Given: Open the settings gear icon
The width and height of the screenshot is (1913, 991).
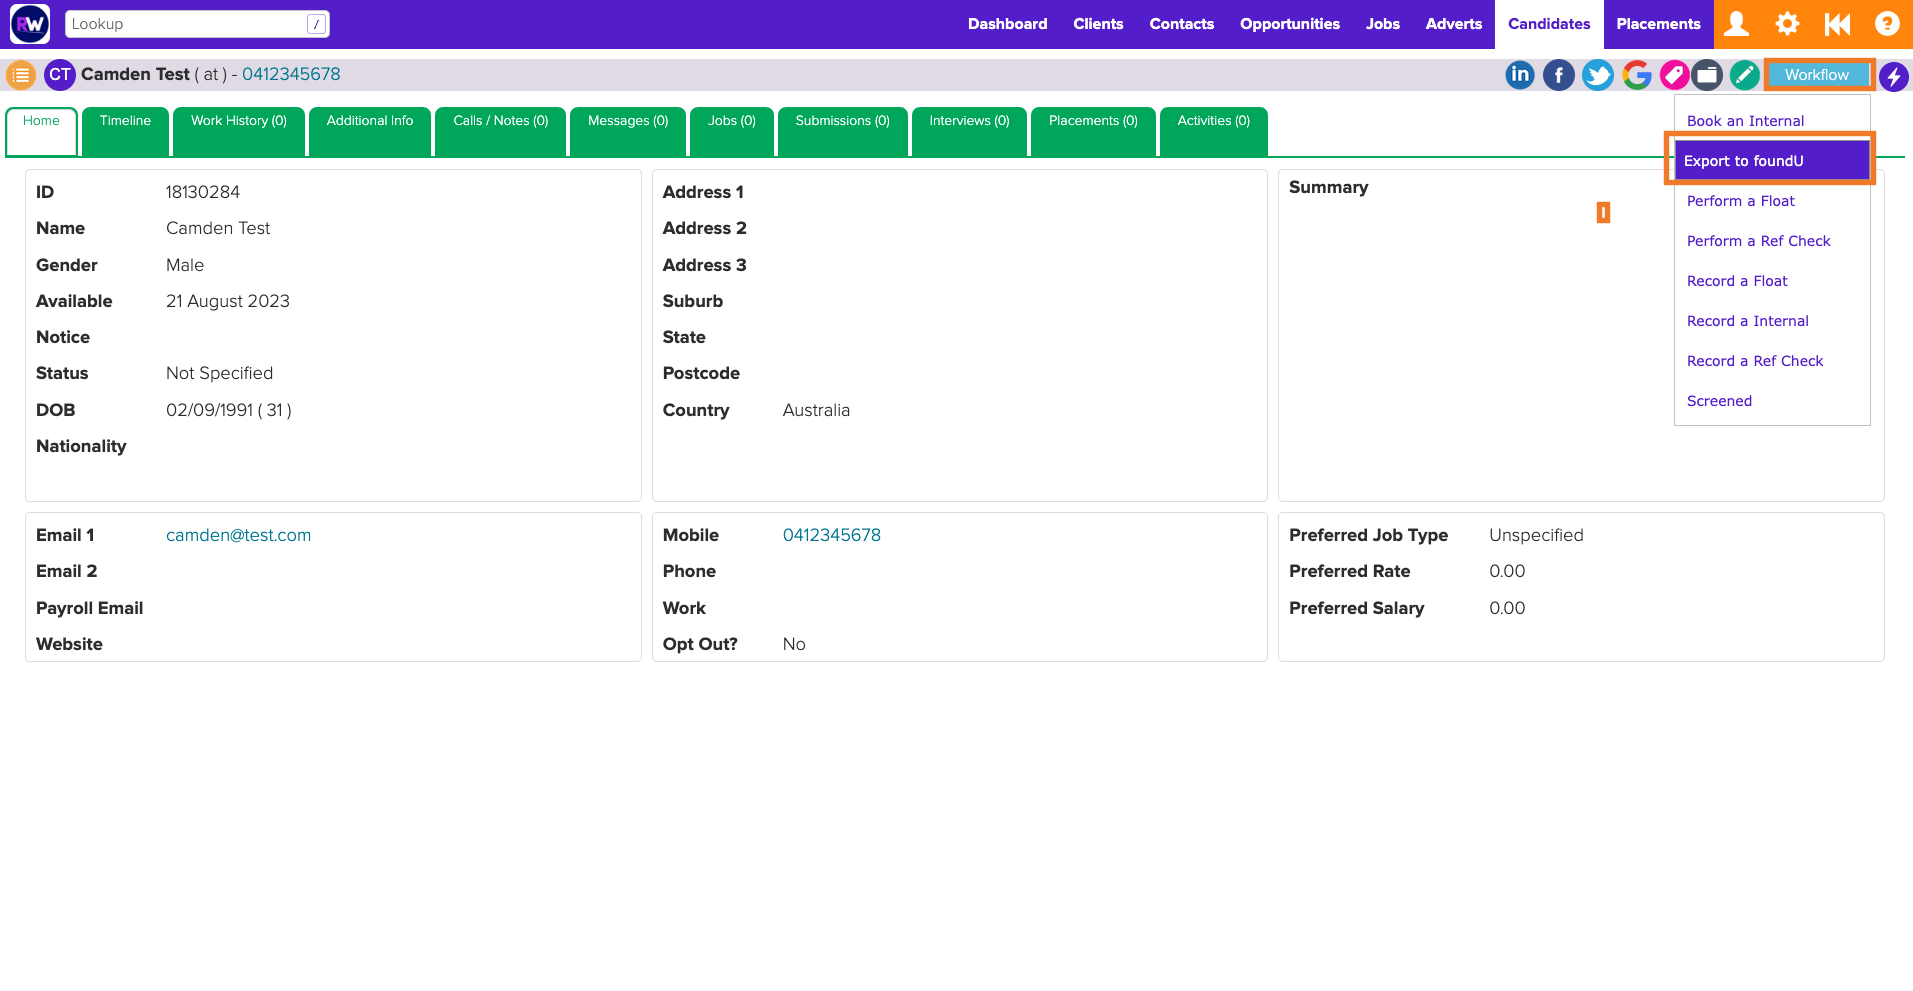Looking at the screenshot, I should click(x=1787, y=24).
